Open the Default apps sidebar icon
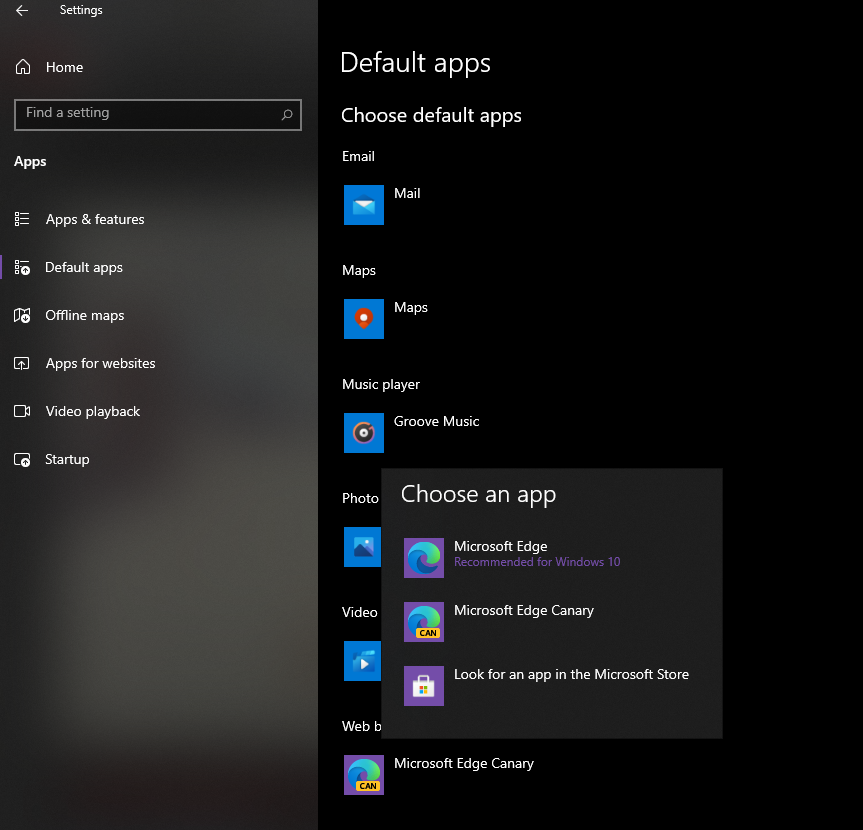863x830 pixels. tap(22, 267)
